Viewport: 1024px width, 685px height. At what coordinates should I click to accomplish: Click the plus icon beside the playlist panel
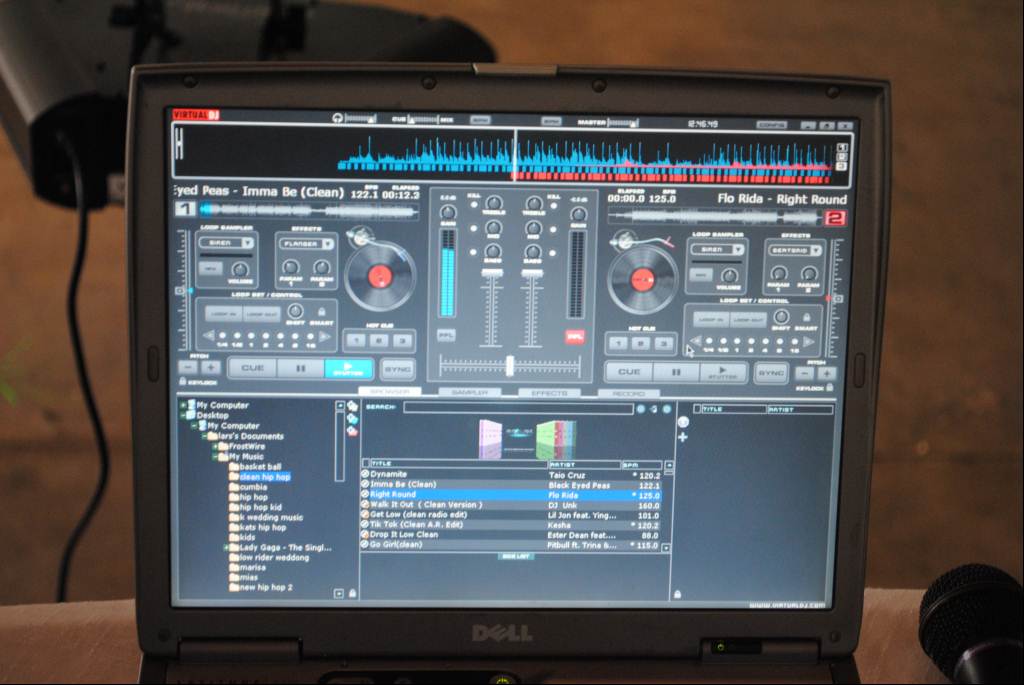682,437
